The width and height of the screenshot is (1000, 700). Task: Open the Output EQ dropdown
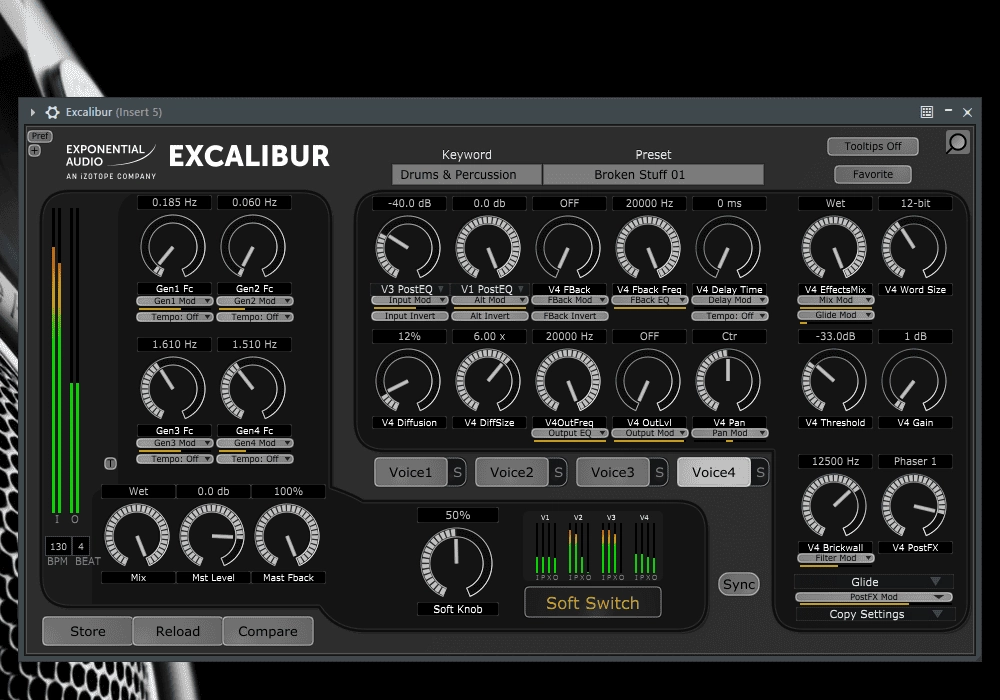click(x=570, y=434)
